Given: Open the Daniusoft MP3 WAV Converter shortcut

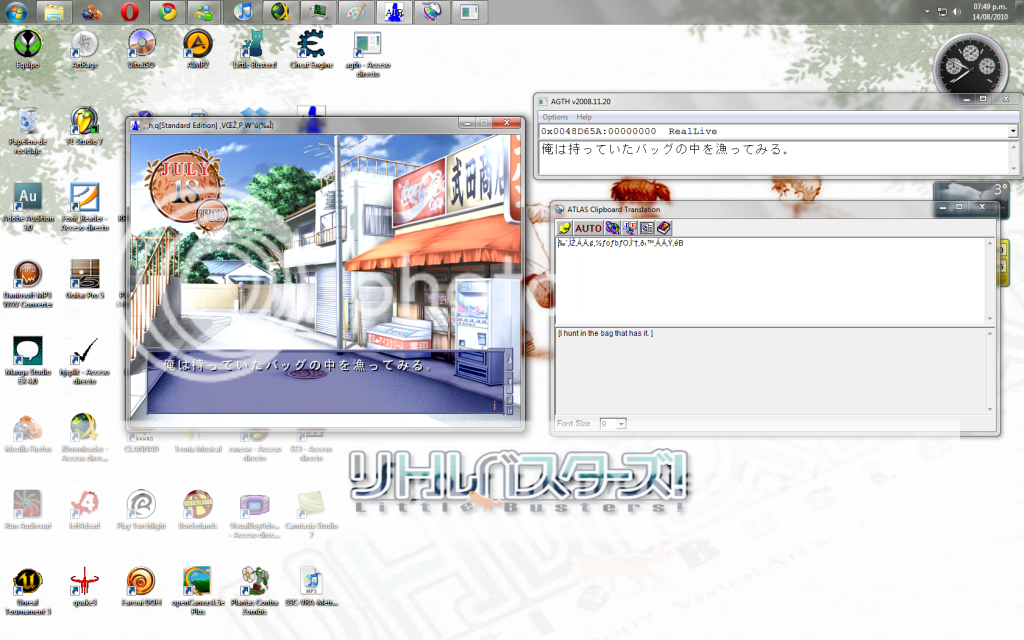Looking at the screenshot, I should [27, 284].
